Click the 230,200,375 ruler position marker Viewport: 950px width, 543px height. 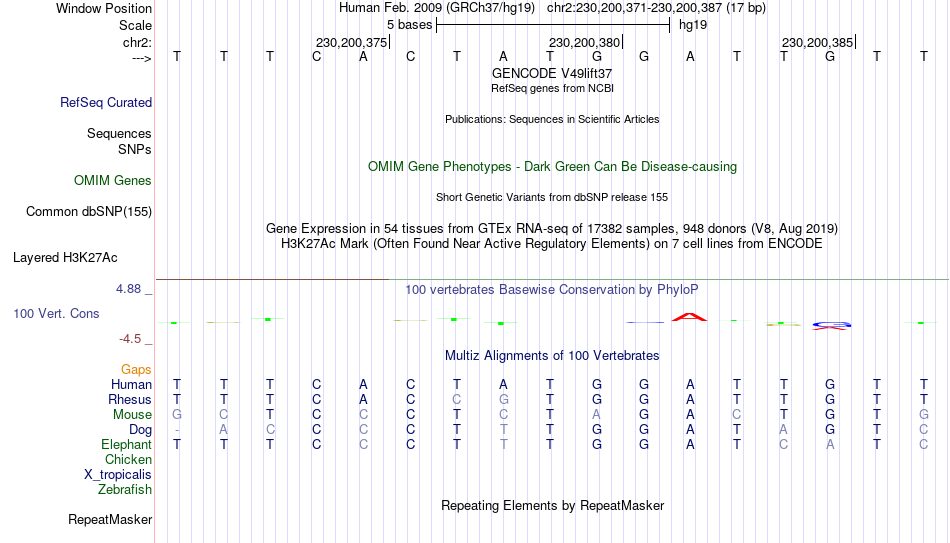click(351, 42)
